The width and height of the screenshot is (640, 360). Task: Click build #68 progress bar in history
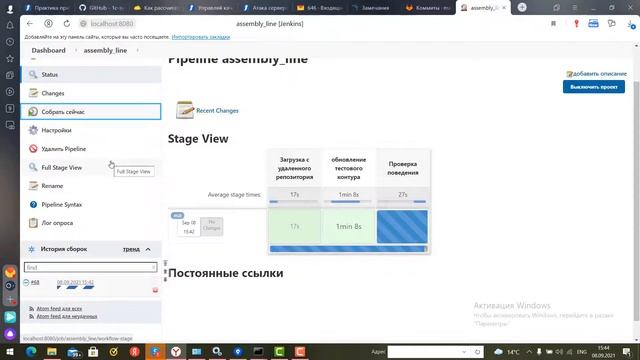pos(76,287)
